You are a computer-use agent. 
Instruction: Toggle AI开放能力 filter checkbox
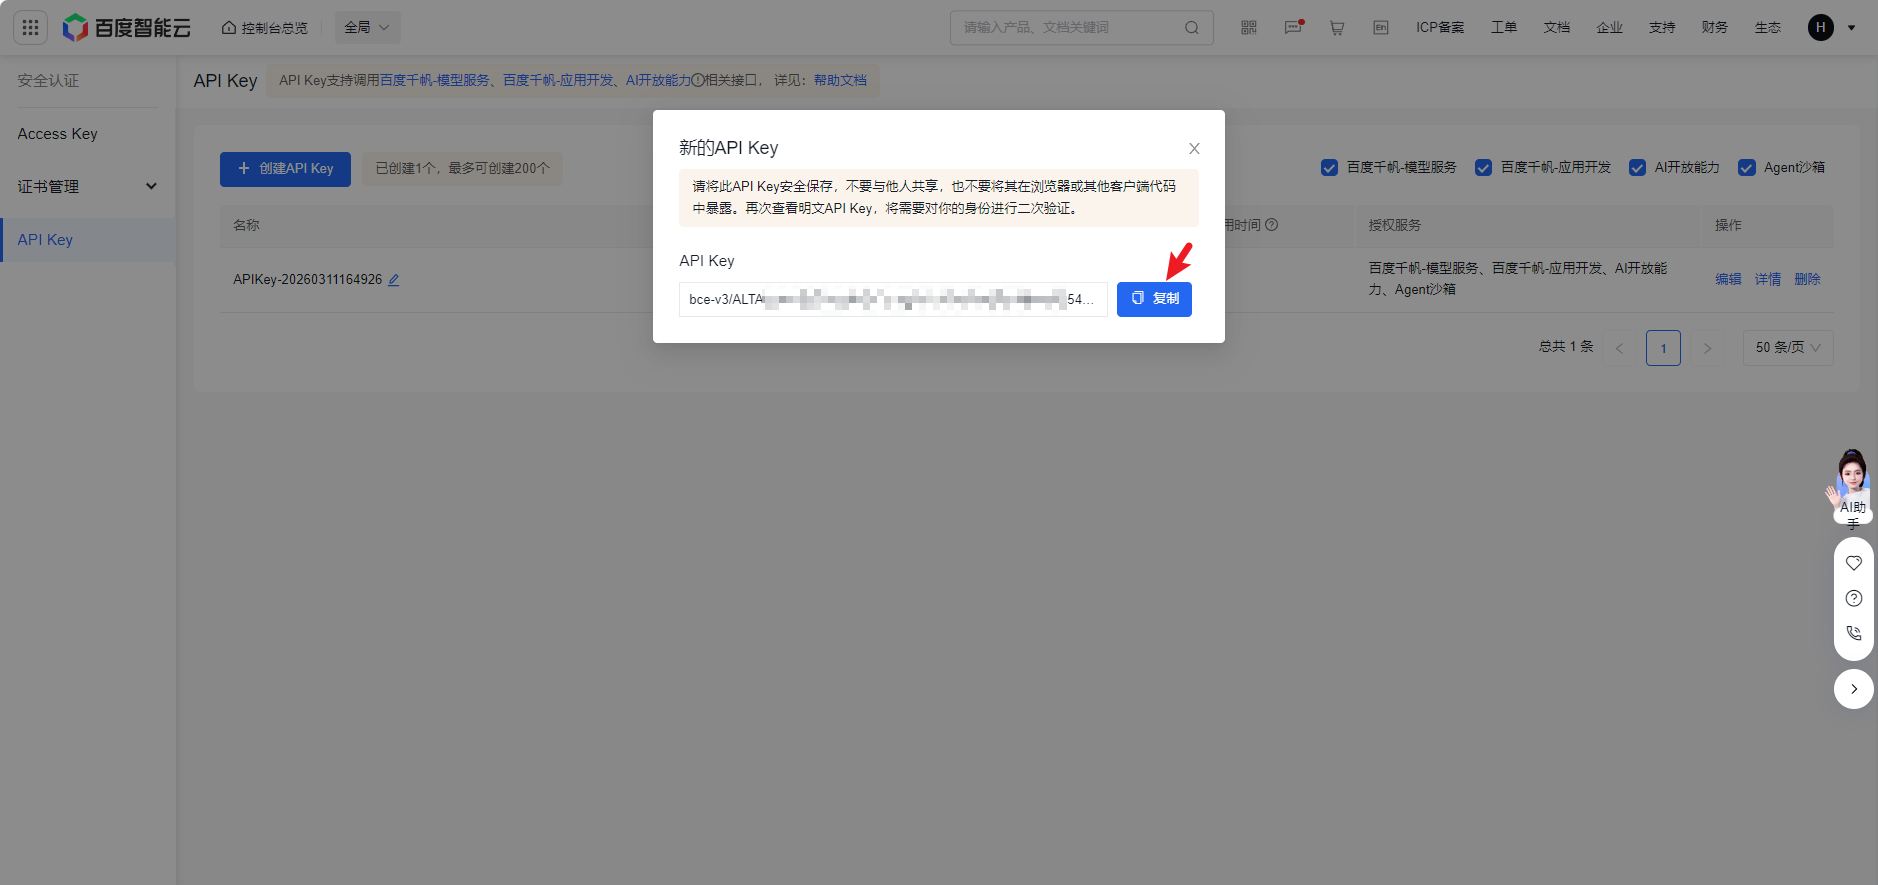tap(1637, 168)
